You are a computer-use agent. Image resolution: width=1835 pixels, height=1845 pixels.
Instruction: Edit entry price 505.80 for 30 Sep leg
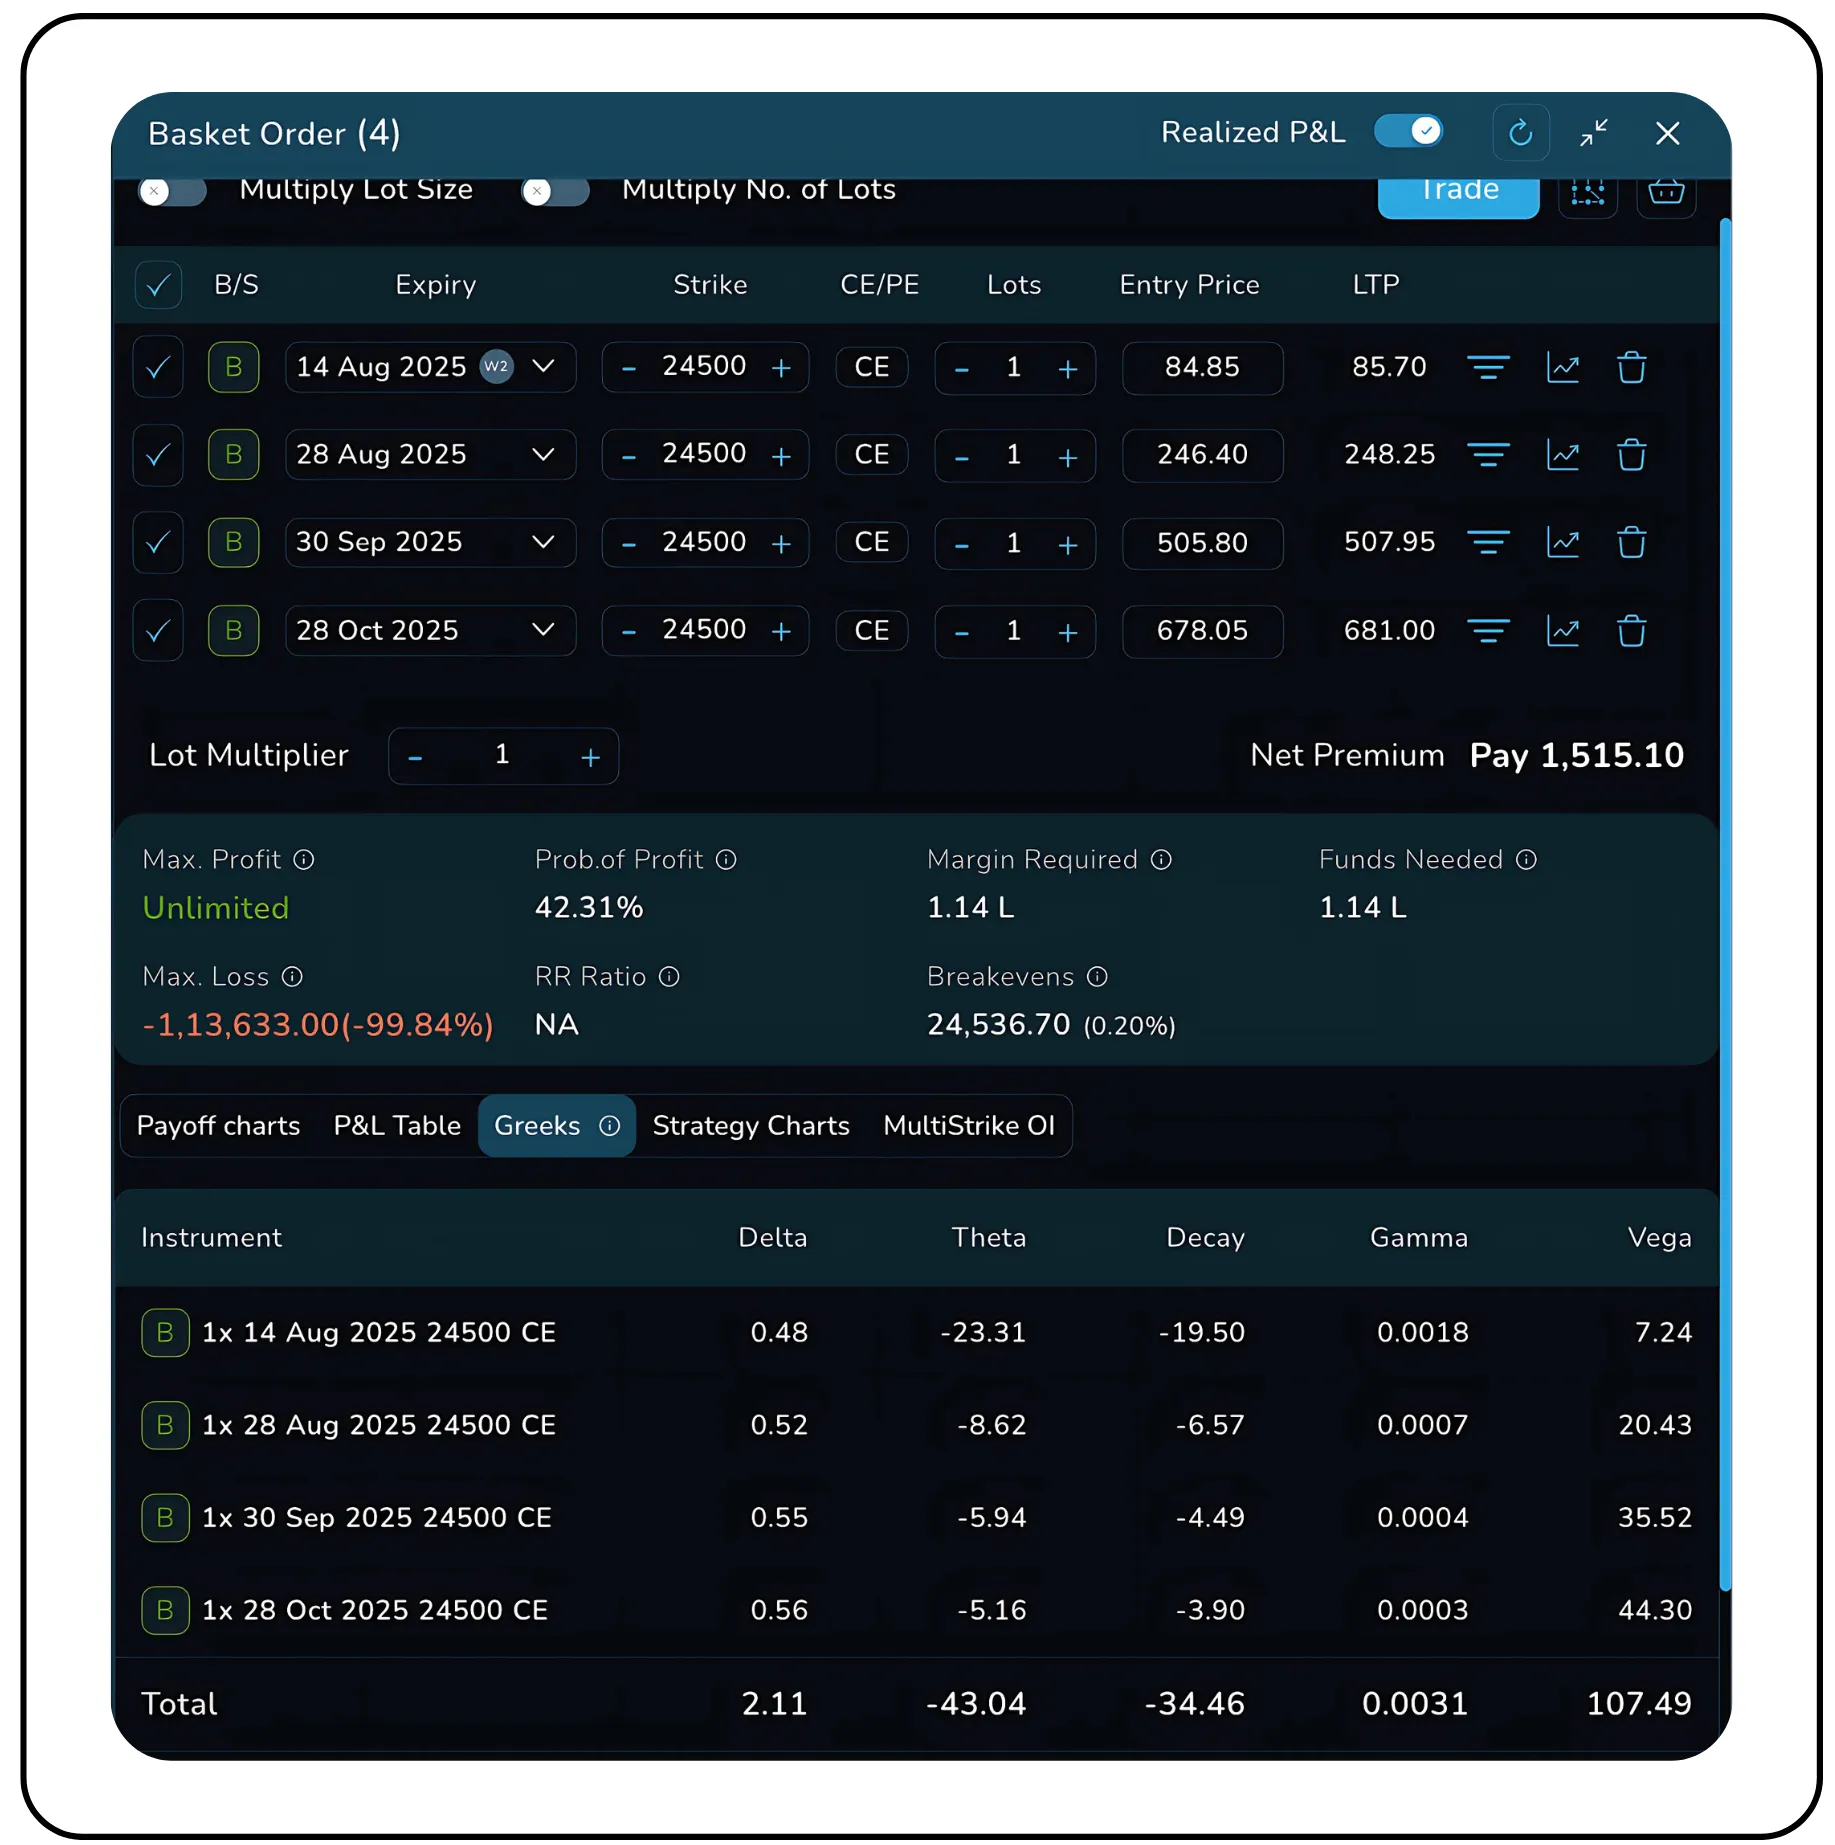tap(1202, 543)
